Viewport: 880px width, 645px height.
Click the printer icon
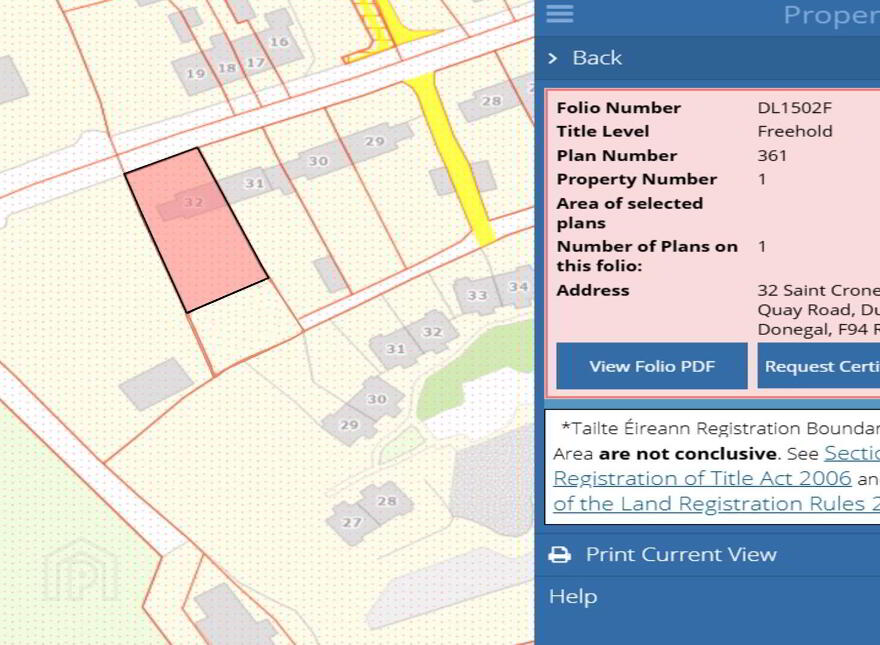pos(560,555)
